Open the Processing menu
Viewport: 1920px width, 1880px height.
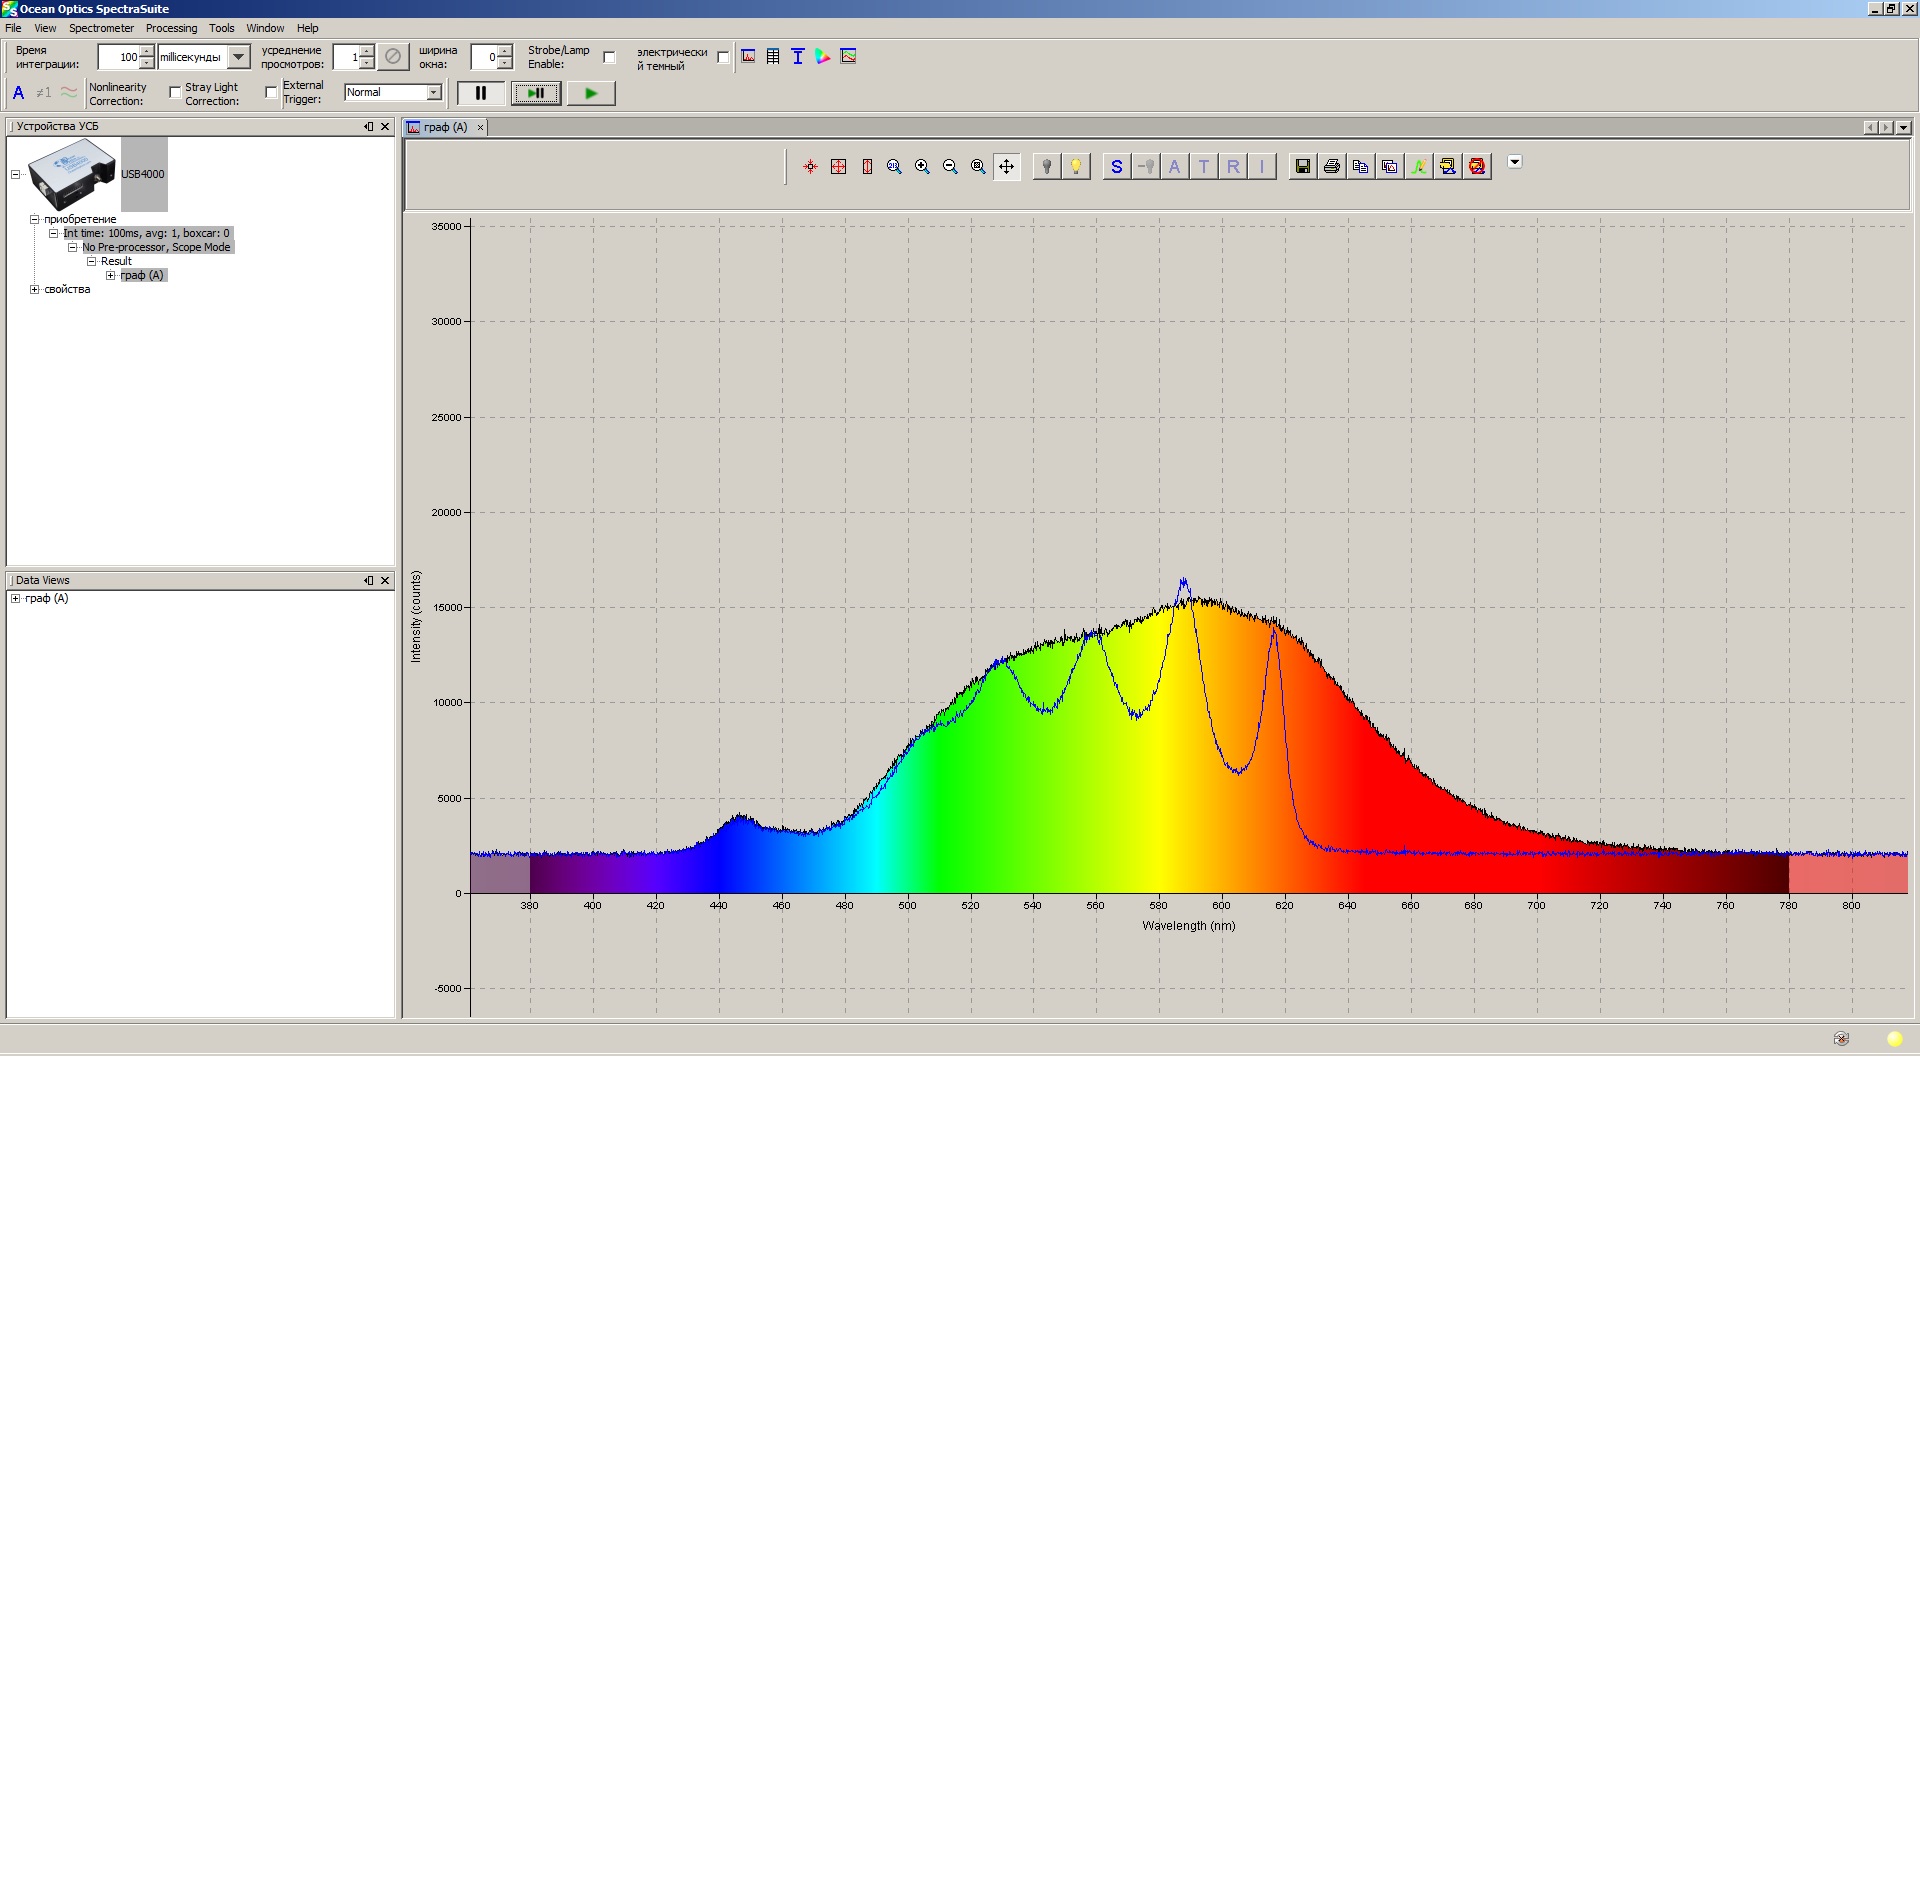(171, 28)
